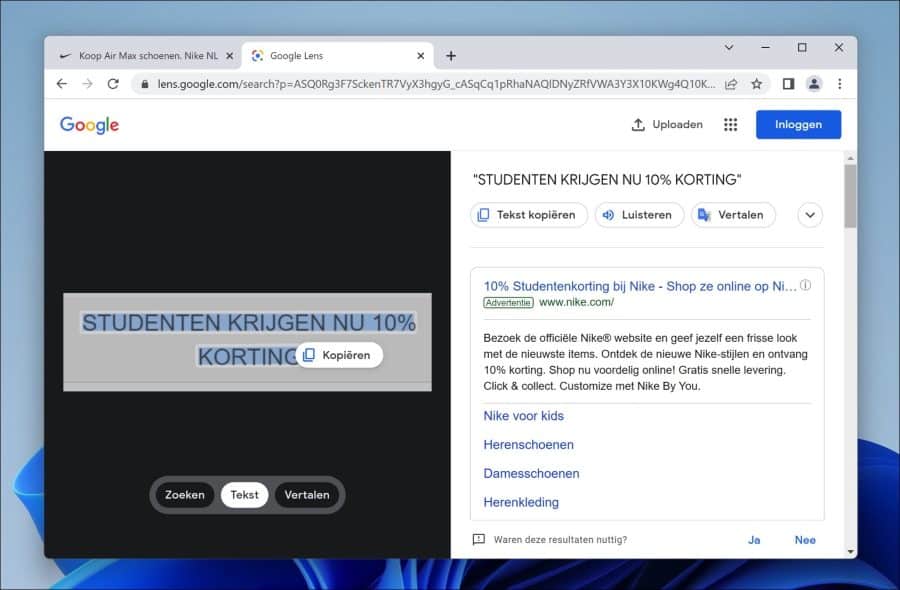Open the www.nike.com/ URL
The image size is (900, 590).
(576, 302)
